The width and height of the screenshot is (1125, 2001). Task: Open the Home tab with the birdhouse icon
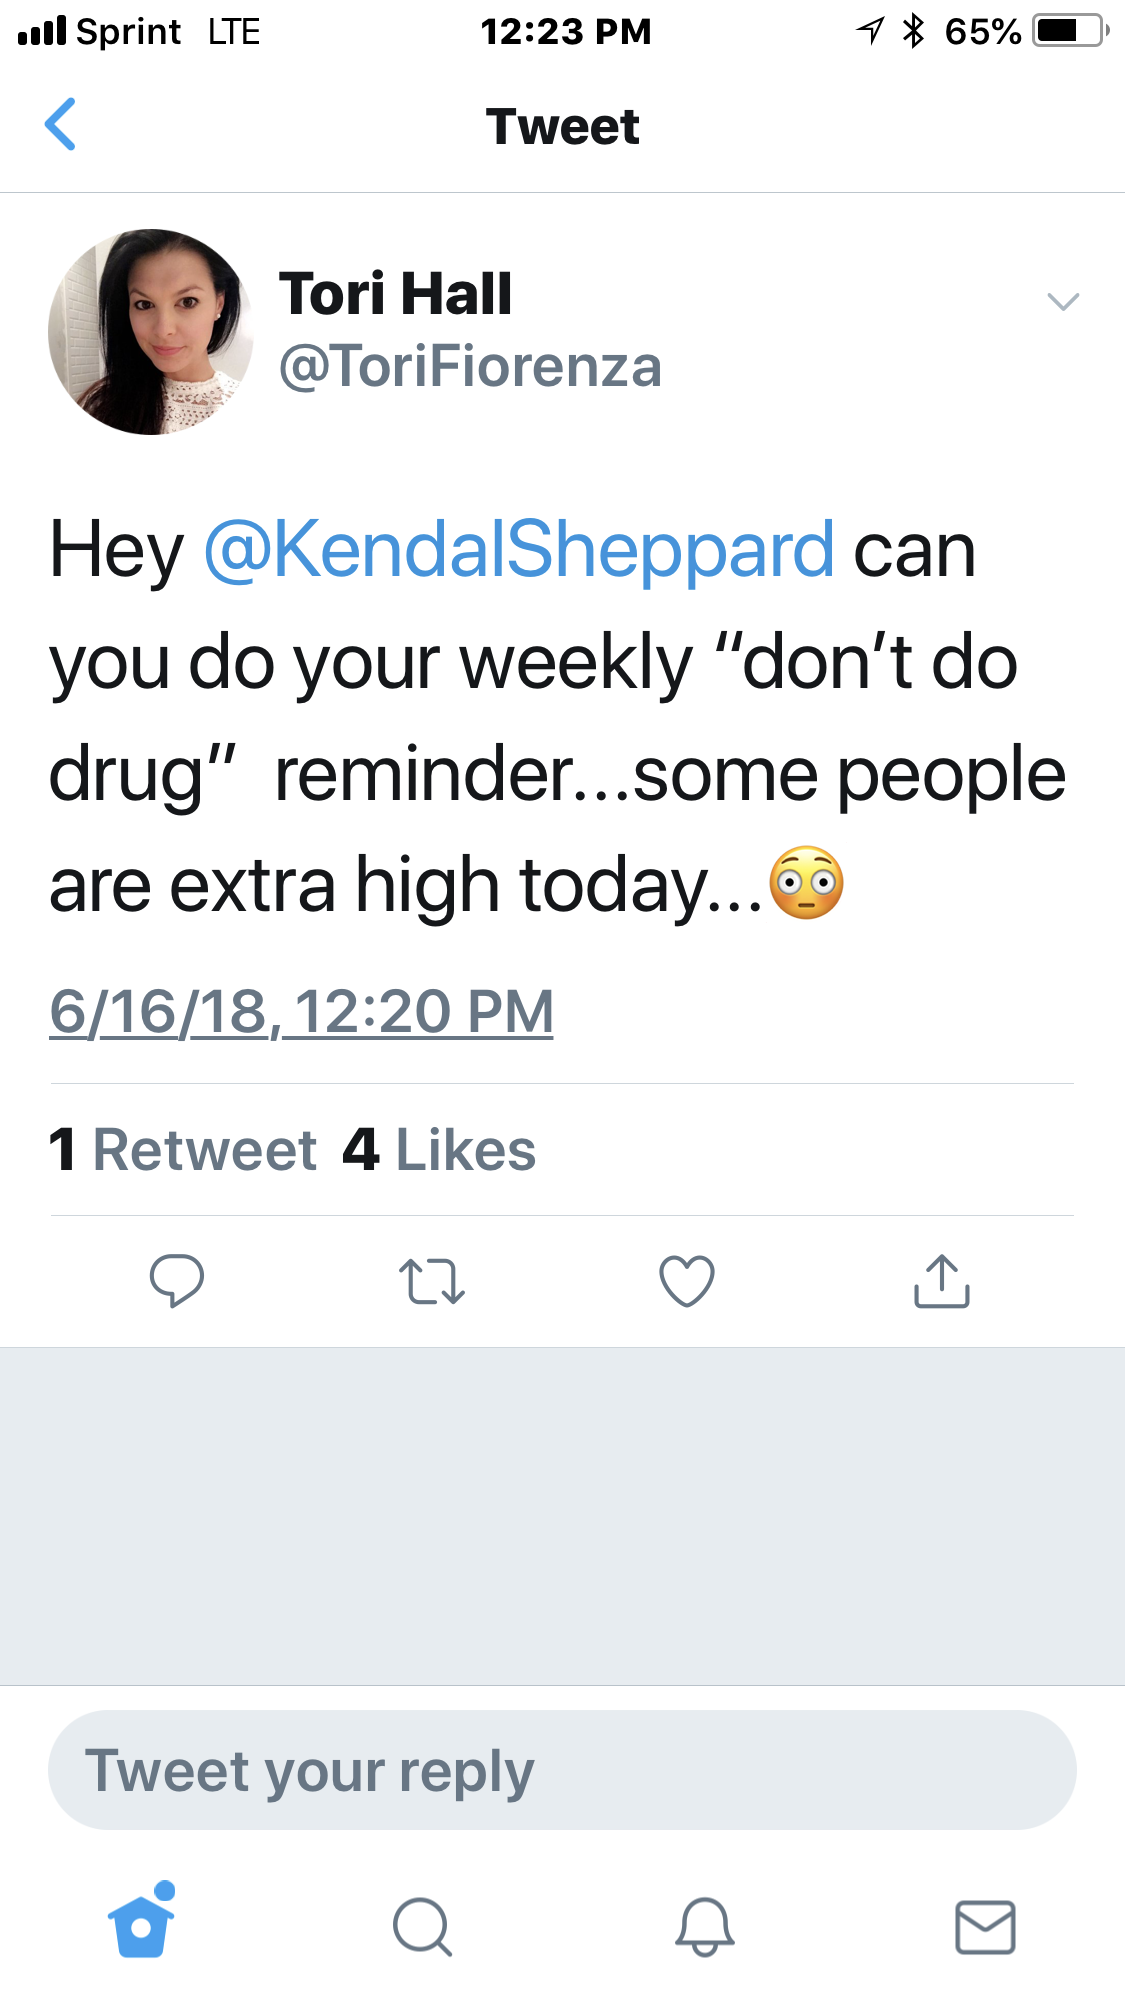[x=142, y=1920]
